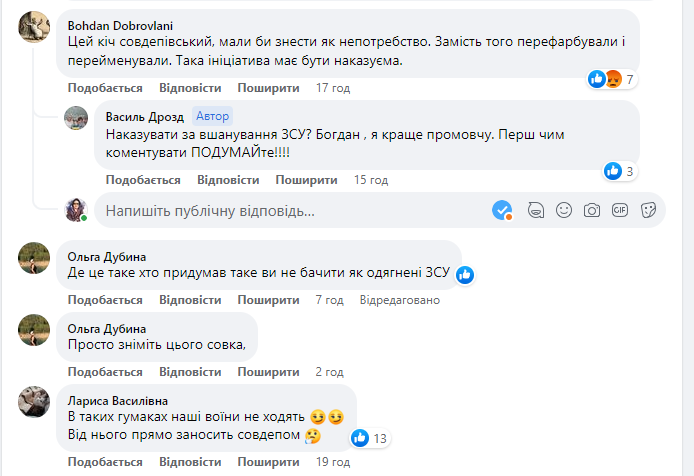Click Подобається under 'Просто зніміть цього совка'
This screenshot has width=694, height=476.
click(105, 372)
